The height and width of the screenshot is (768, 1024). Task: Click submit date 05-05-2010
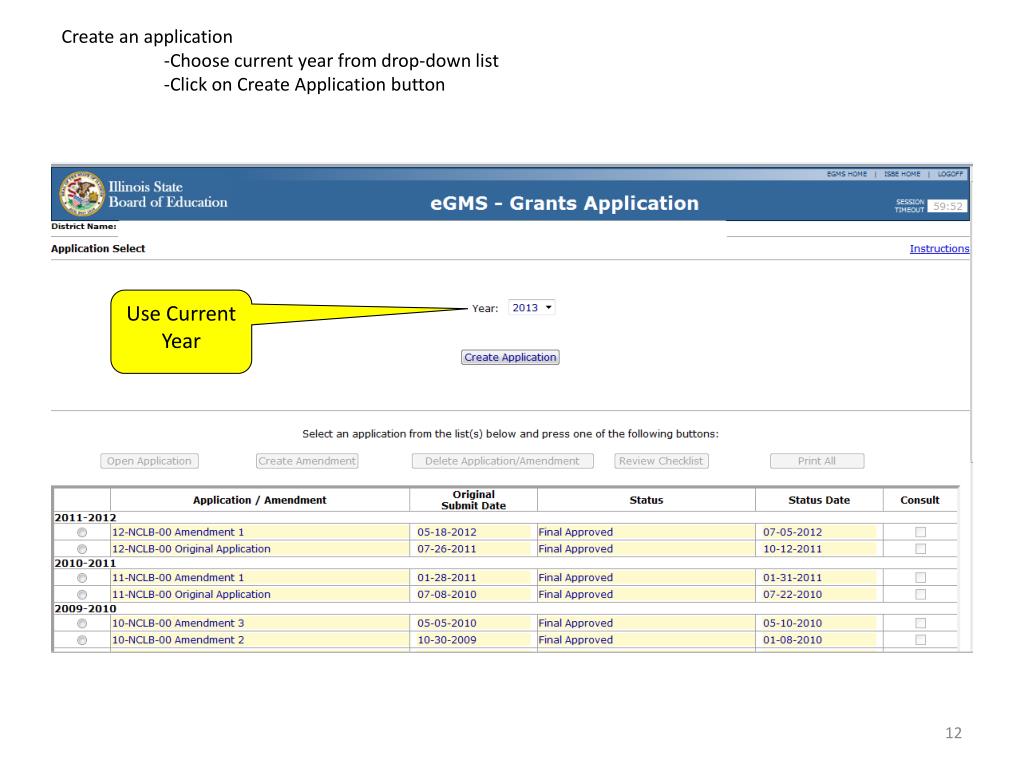pos(447,624)
